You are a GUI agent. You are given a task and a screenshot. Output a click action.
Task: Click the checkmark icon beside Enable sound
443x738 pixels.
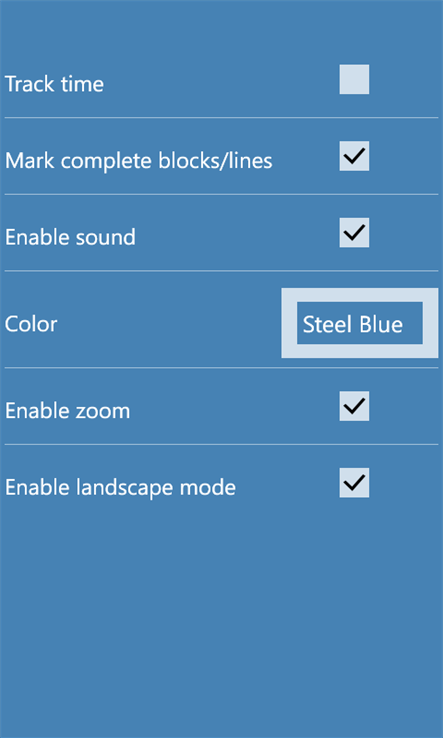coord(354,232)
